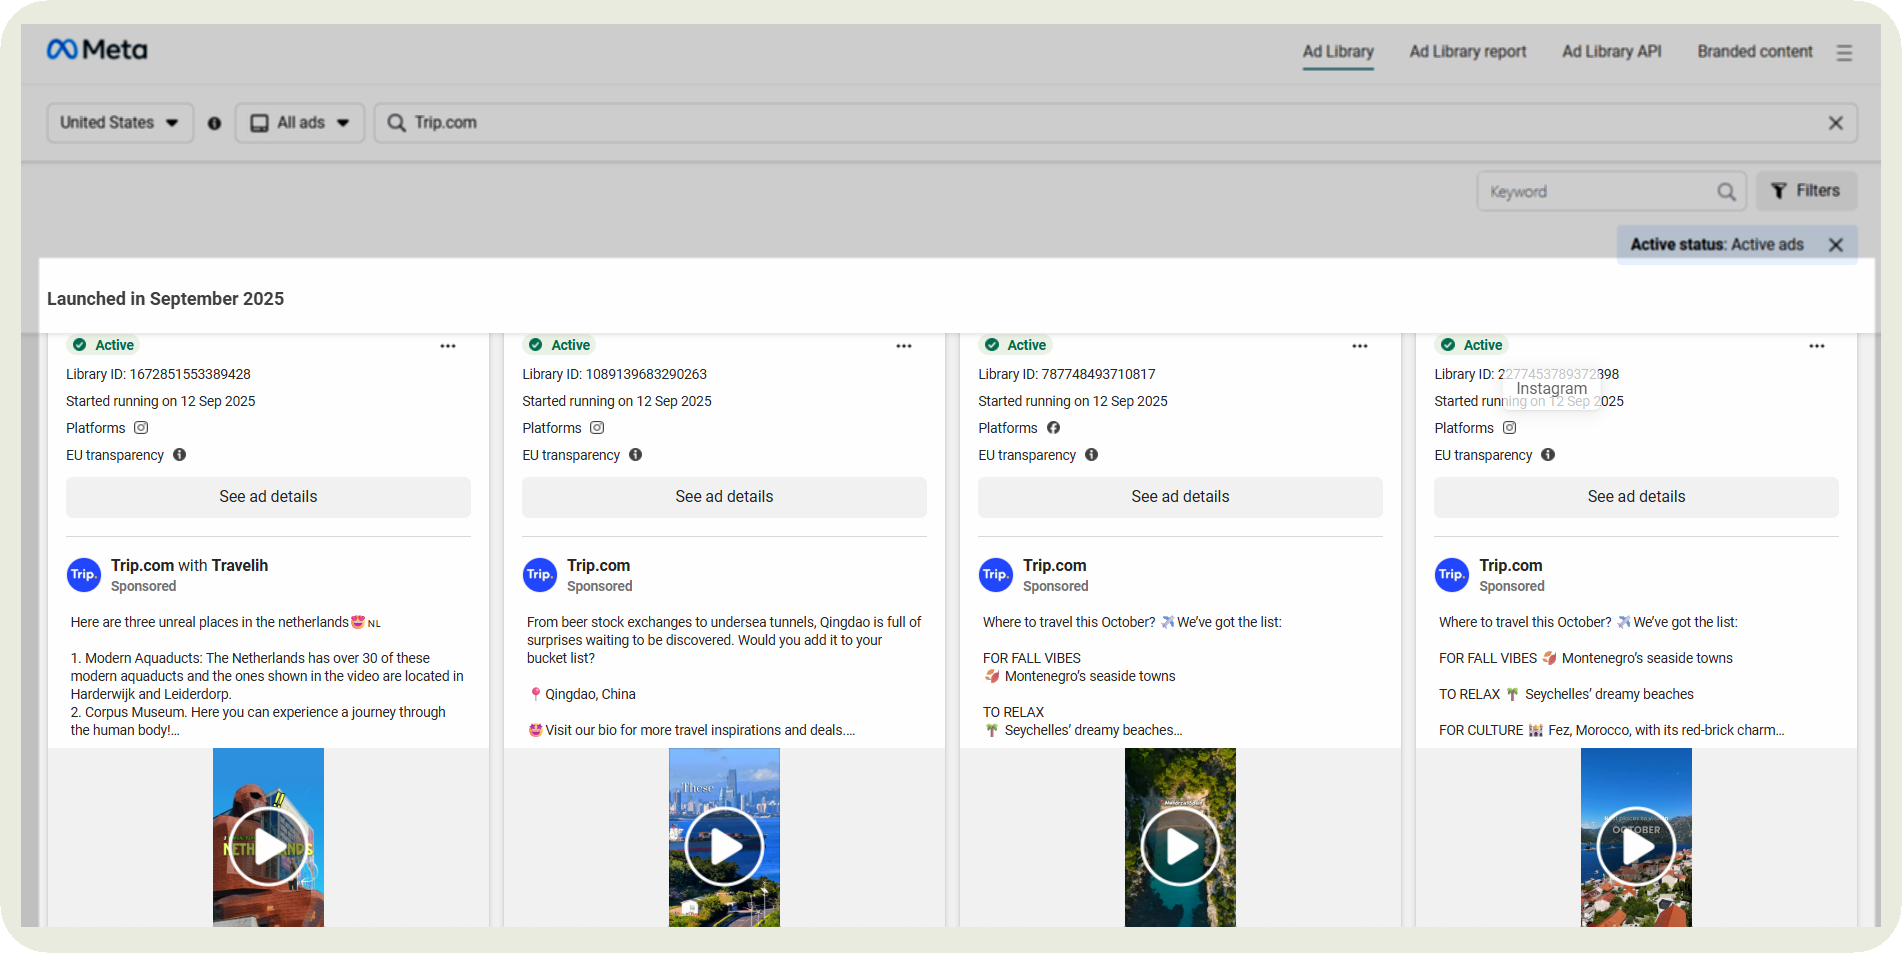The image size is (1902, 953).
Task: Remove the Active status filter chip
Action: pos(1836,245)
